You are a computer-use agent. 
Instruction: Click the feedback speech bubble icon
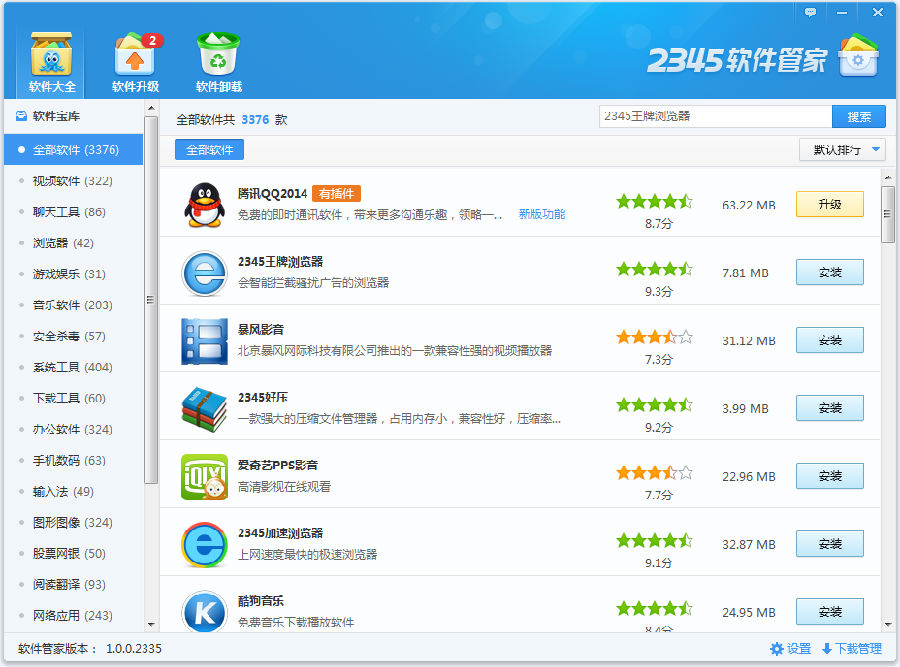tap(810, 12)
